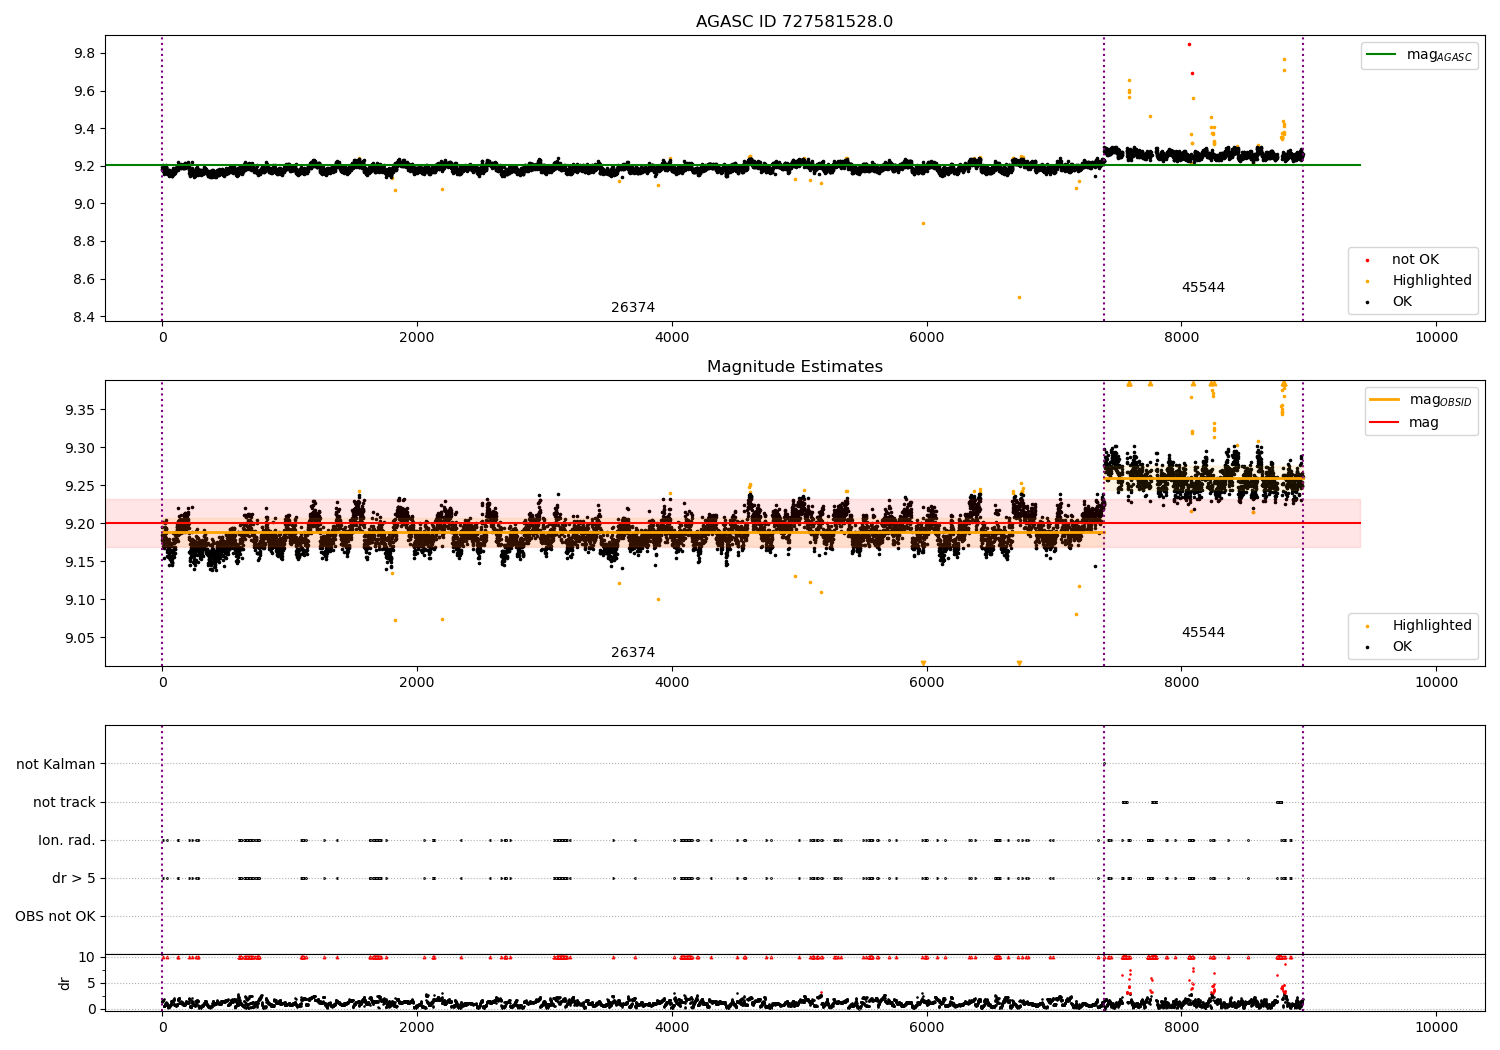Click the "9.4" y-tick in the top plot
This screenshot has width=1500, height=1050.
85,129
